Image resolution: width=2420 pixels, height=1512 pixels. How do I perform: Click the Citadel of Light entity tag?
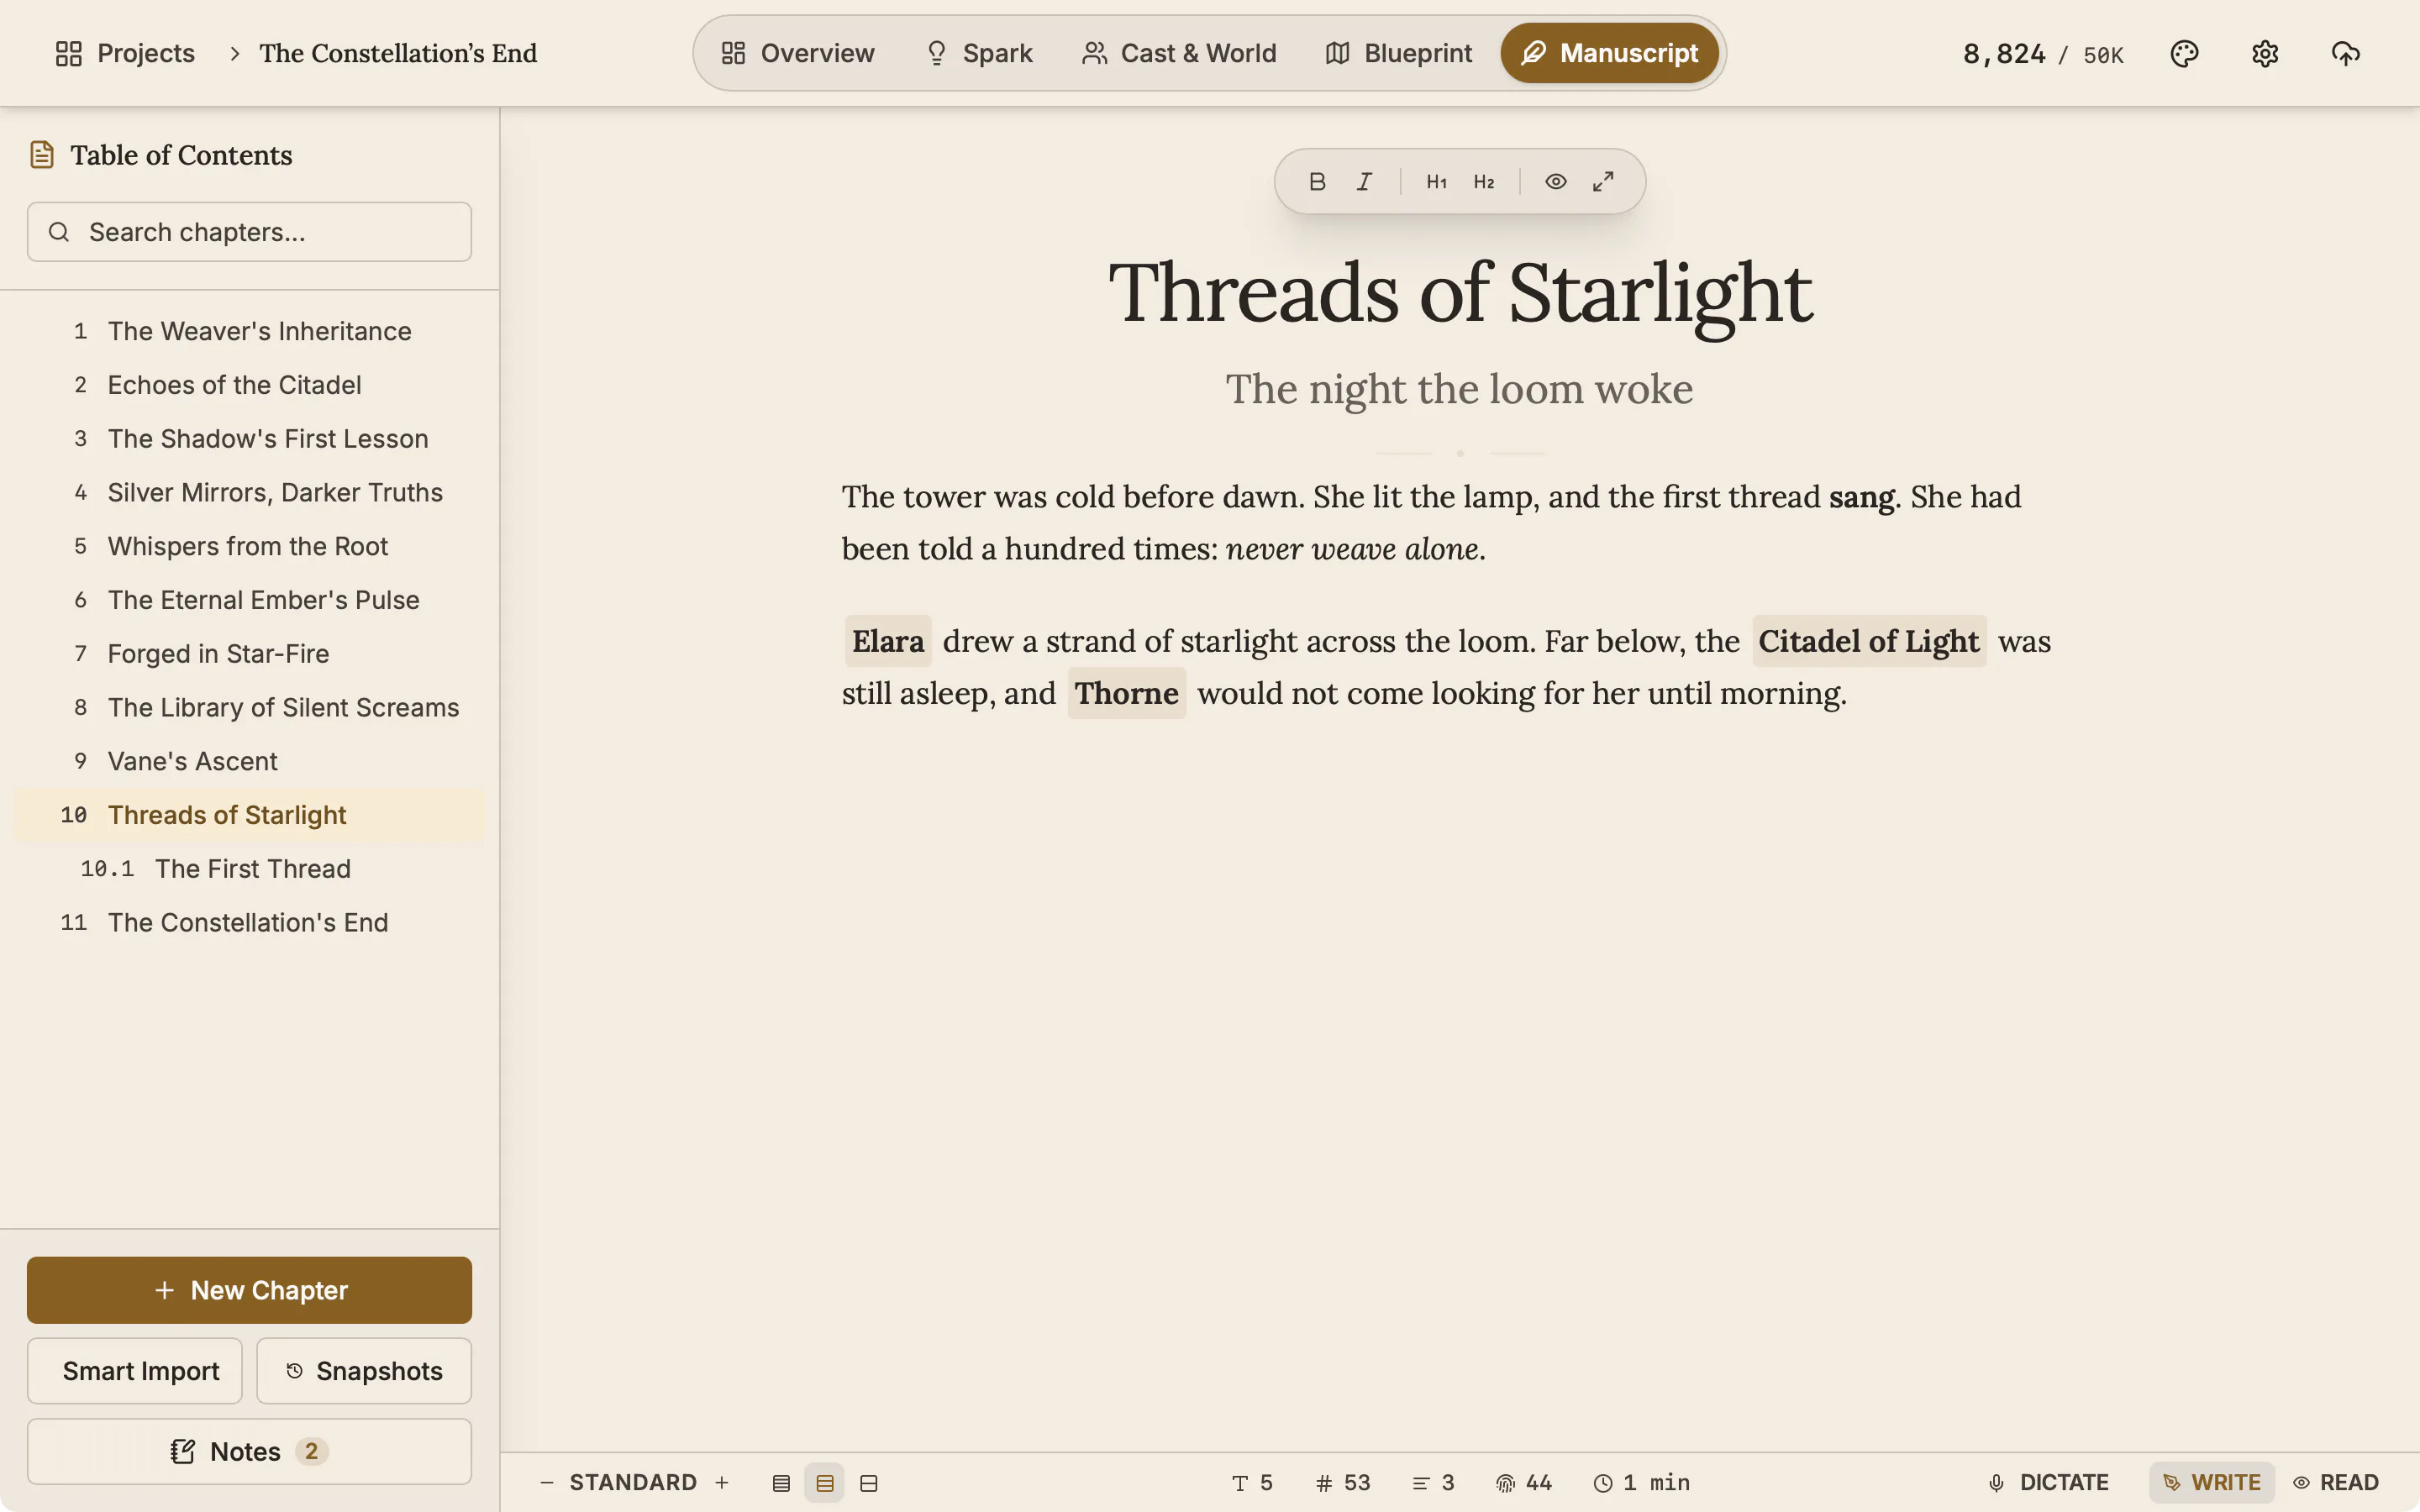[1869, 641]
